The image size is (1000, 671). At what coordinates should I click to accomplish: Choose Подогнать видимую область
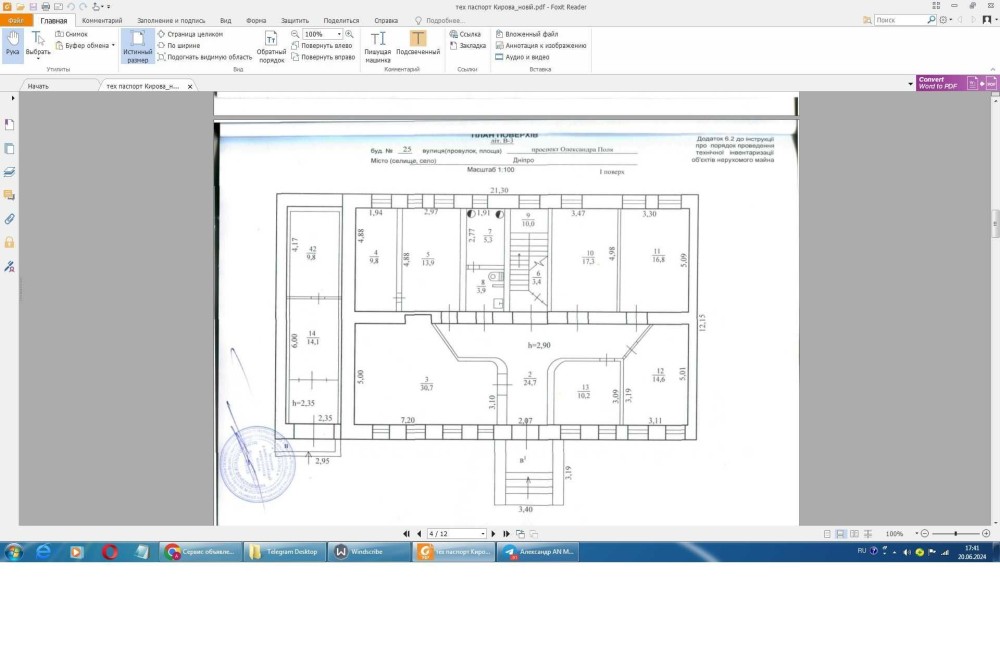[x=205, y=57]
